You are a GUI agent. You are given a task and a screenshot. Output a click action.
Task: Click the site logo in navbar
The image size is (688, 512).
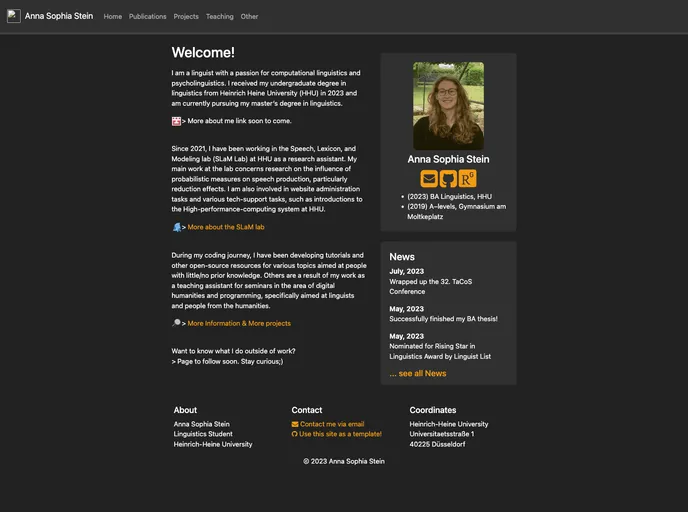pyautogui.click(x=14, y=16)
